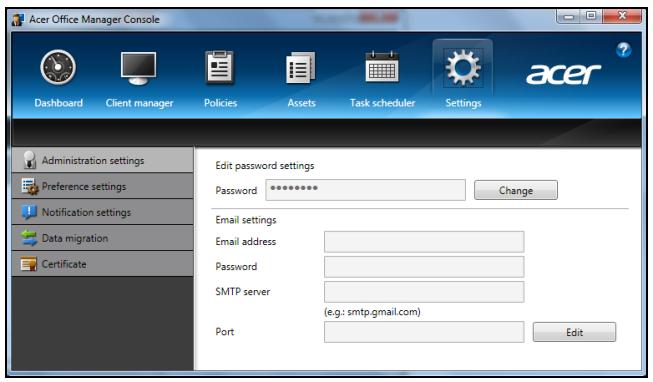The width and height of the screenshot is (653, 382).
Task: Select the Settings gear icon
Action: tap(463, 67)
